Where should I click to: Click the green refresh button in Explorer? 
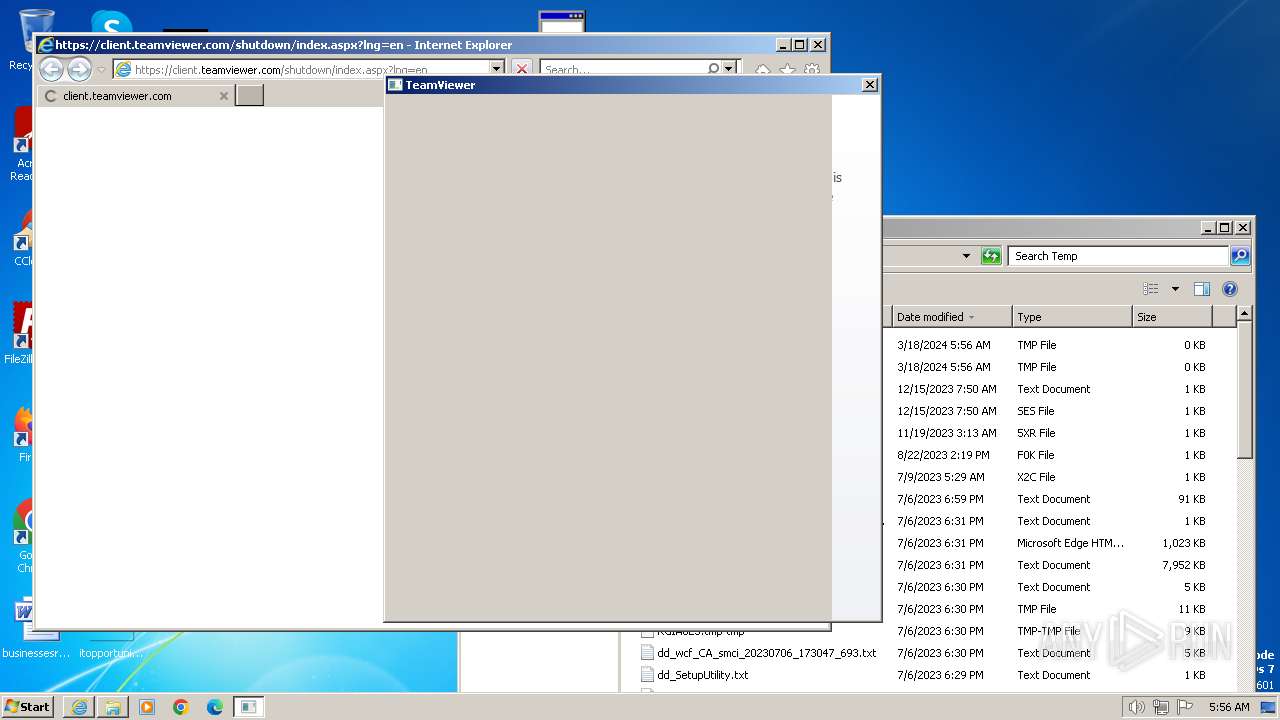(991, 256)
